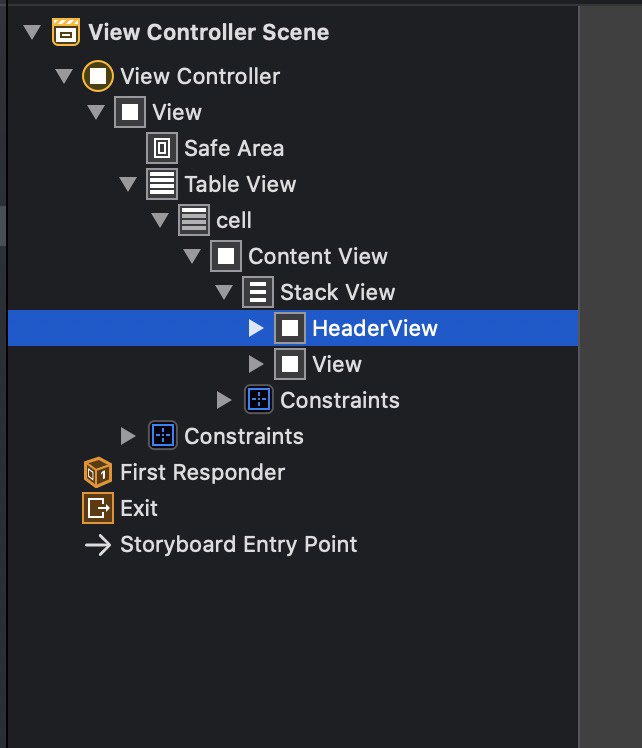
Task: Select the HeaderView row
Action: pyautogui.click(x=293, y=328)
